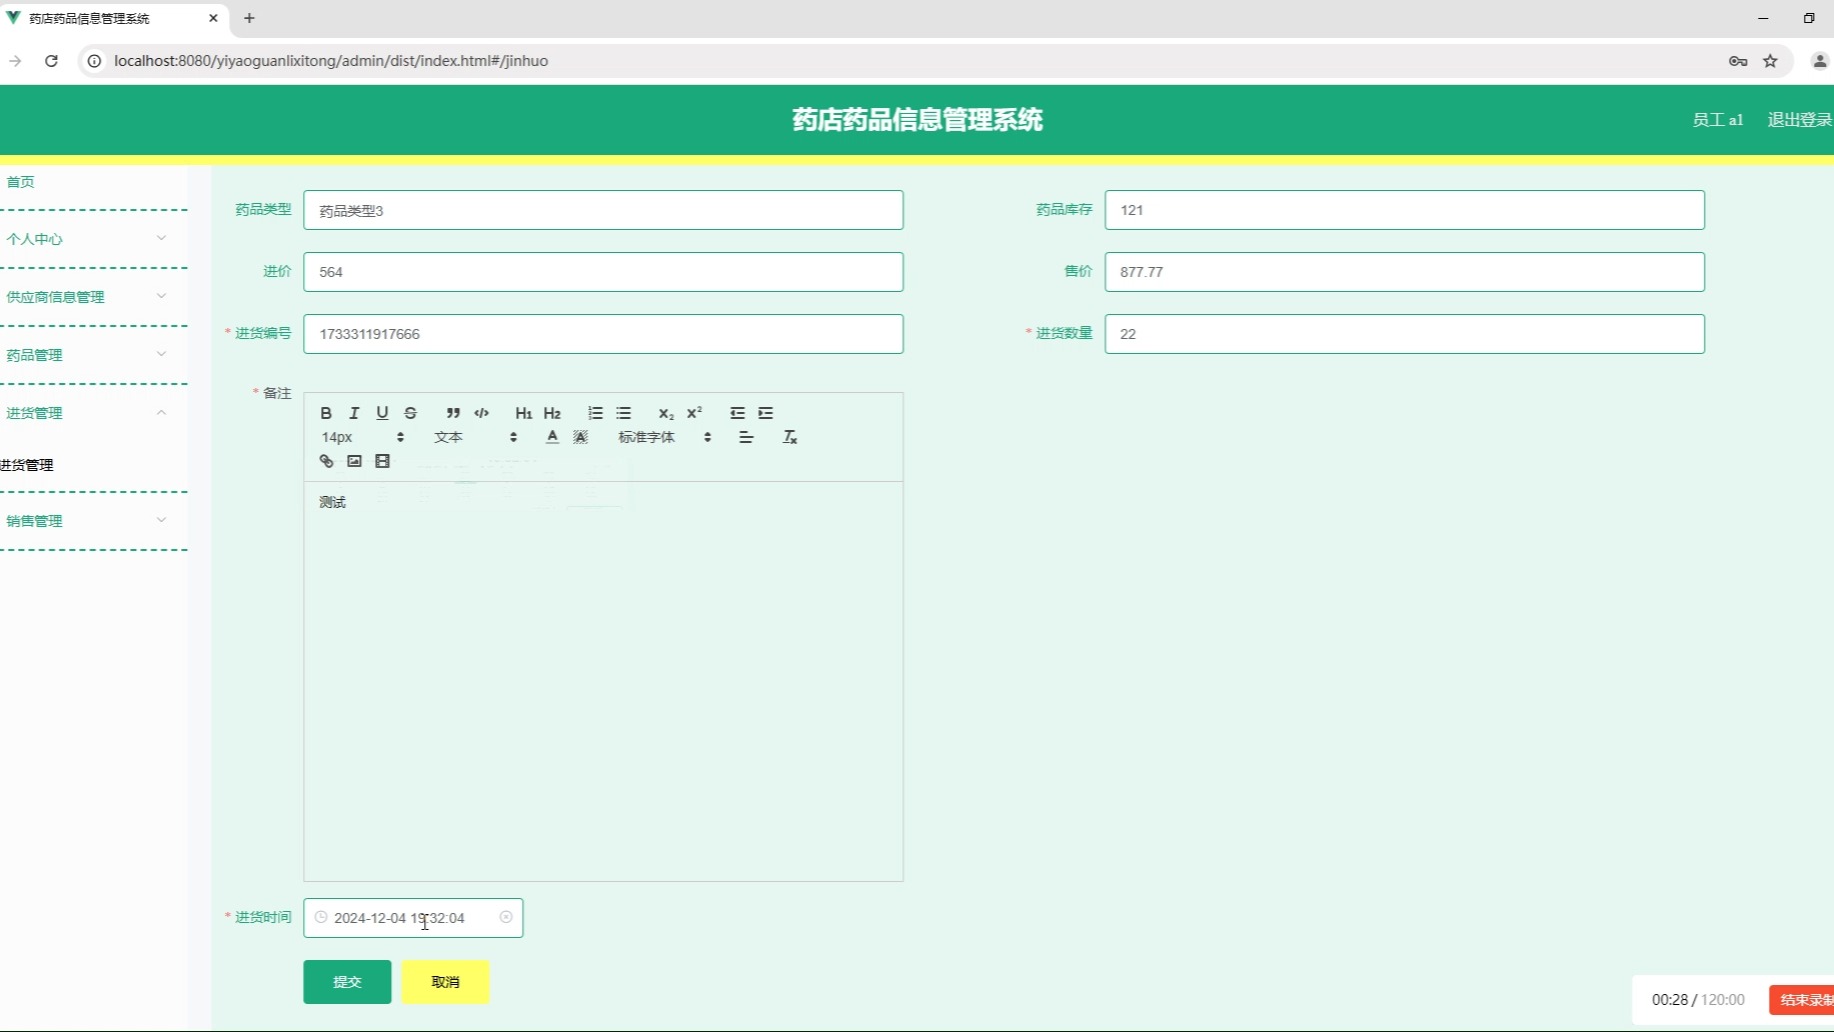Click the 提交 submit button
This screenshot has height=1032, width=1834.
[347, 982]
